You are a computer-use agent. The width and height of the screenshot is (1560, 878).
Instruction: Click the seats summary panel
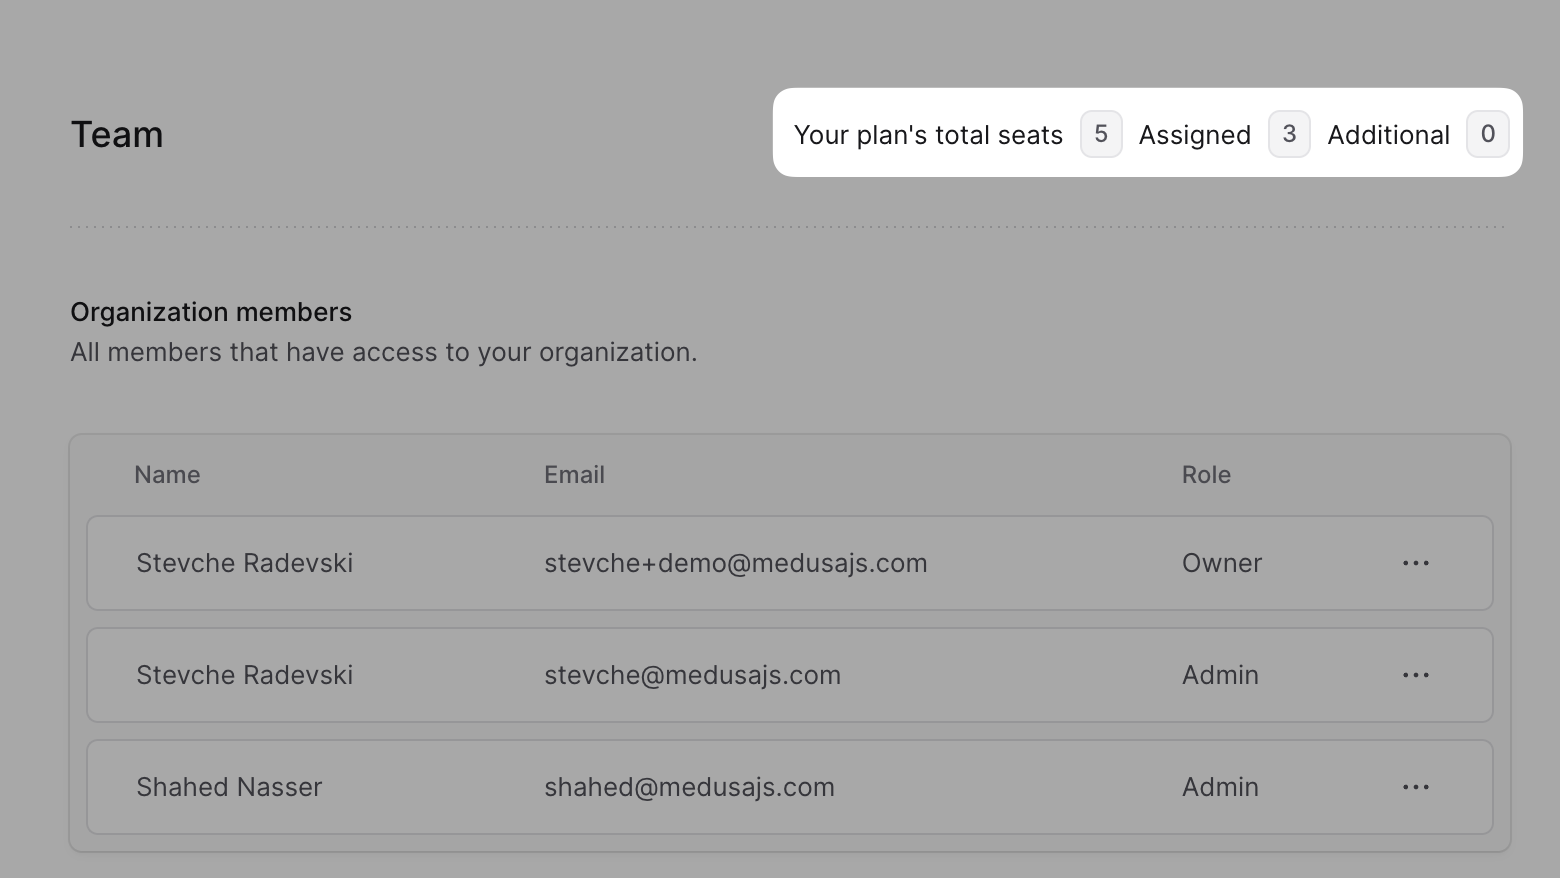(x=1146, y=132)
